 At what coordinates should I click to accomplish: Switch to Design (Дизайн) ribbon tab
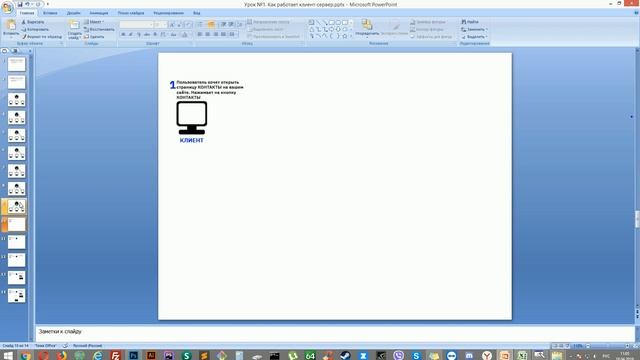coord(73,13)
